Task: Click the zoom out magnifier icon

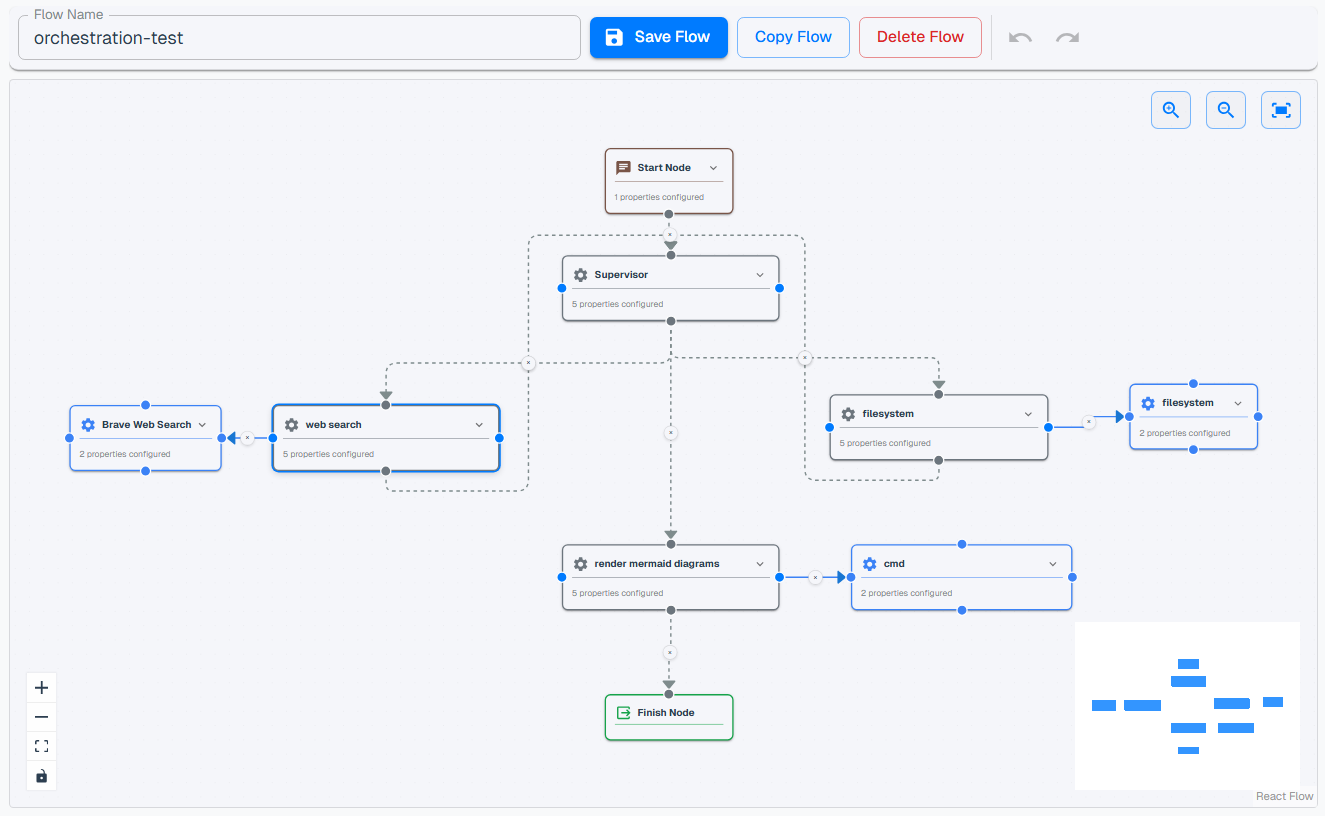Action: (1225, 110)
